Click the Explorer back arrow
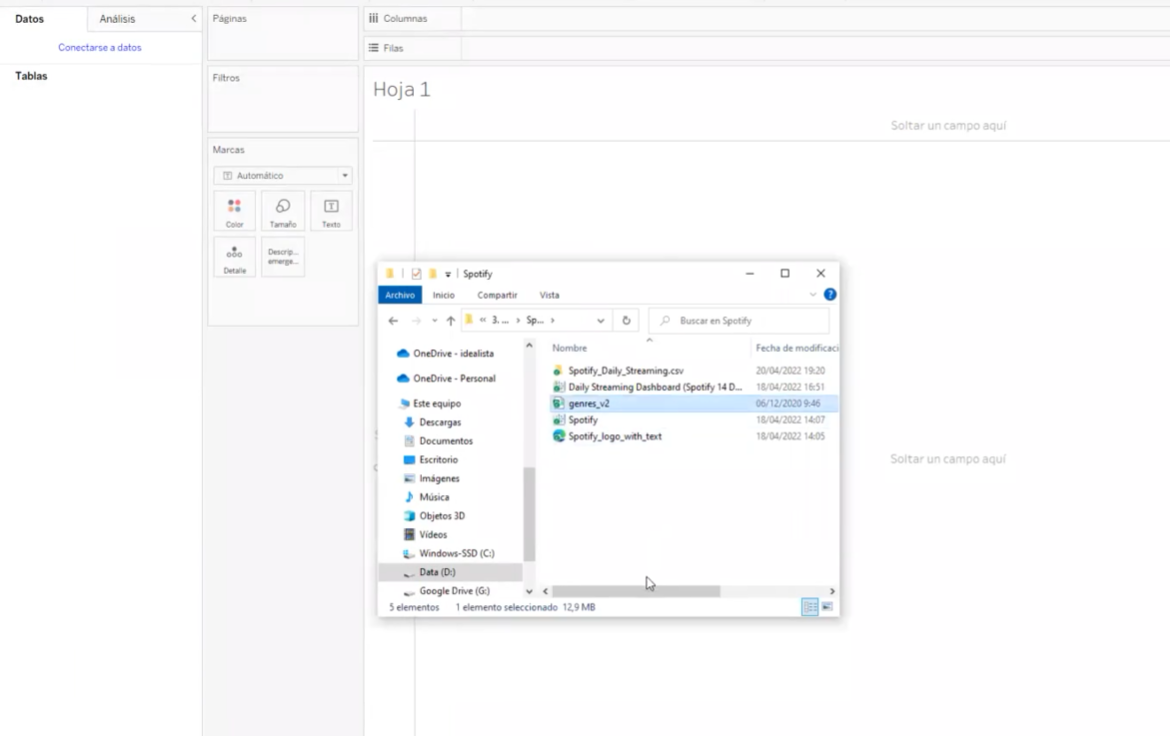This screenshot has height=736, width=1170. pos(393,321)
